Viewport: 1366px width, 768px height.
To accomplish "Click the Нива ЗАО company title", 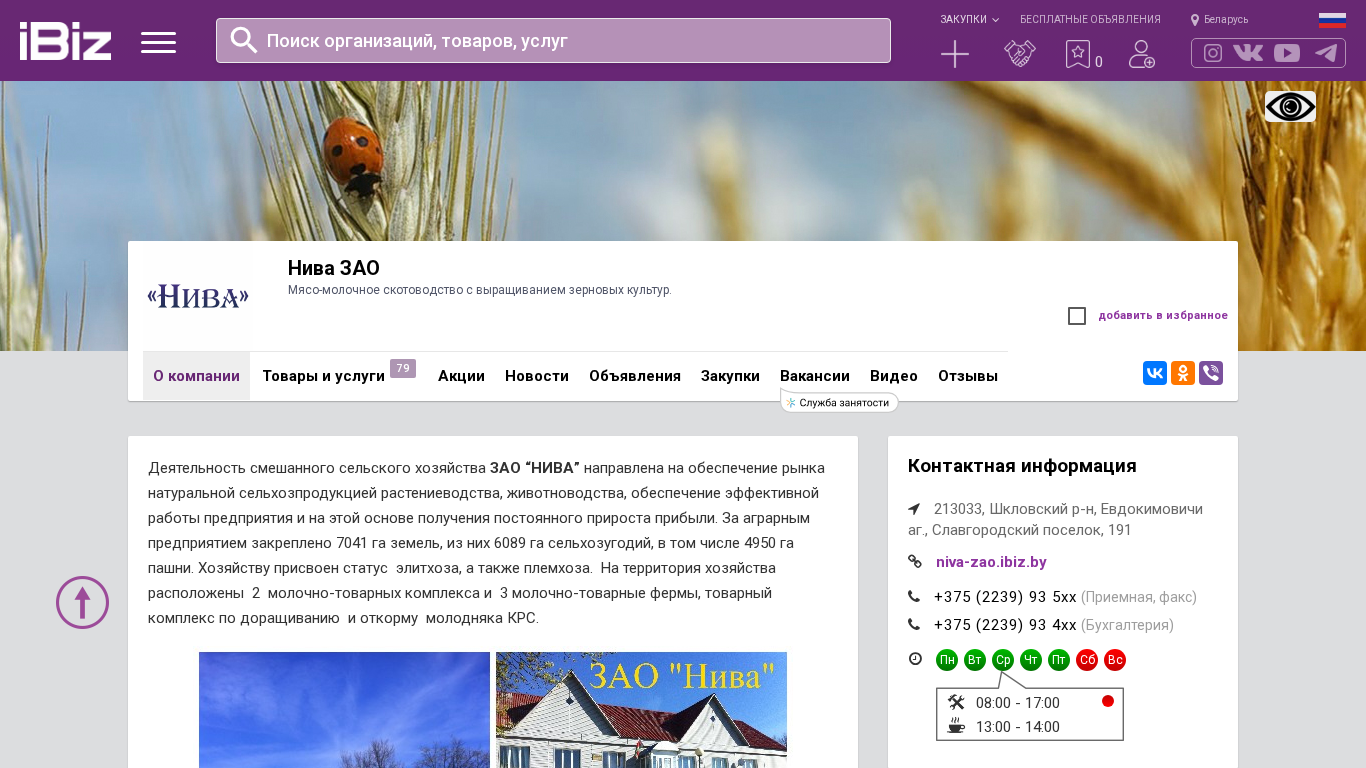I will (334, 268).
